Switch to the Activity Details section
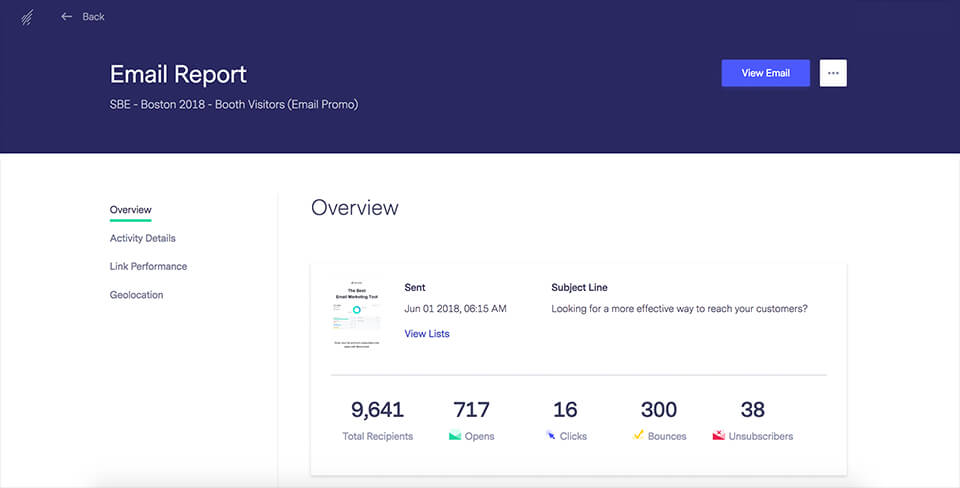 pyautogui.click(x=143, y=238)
